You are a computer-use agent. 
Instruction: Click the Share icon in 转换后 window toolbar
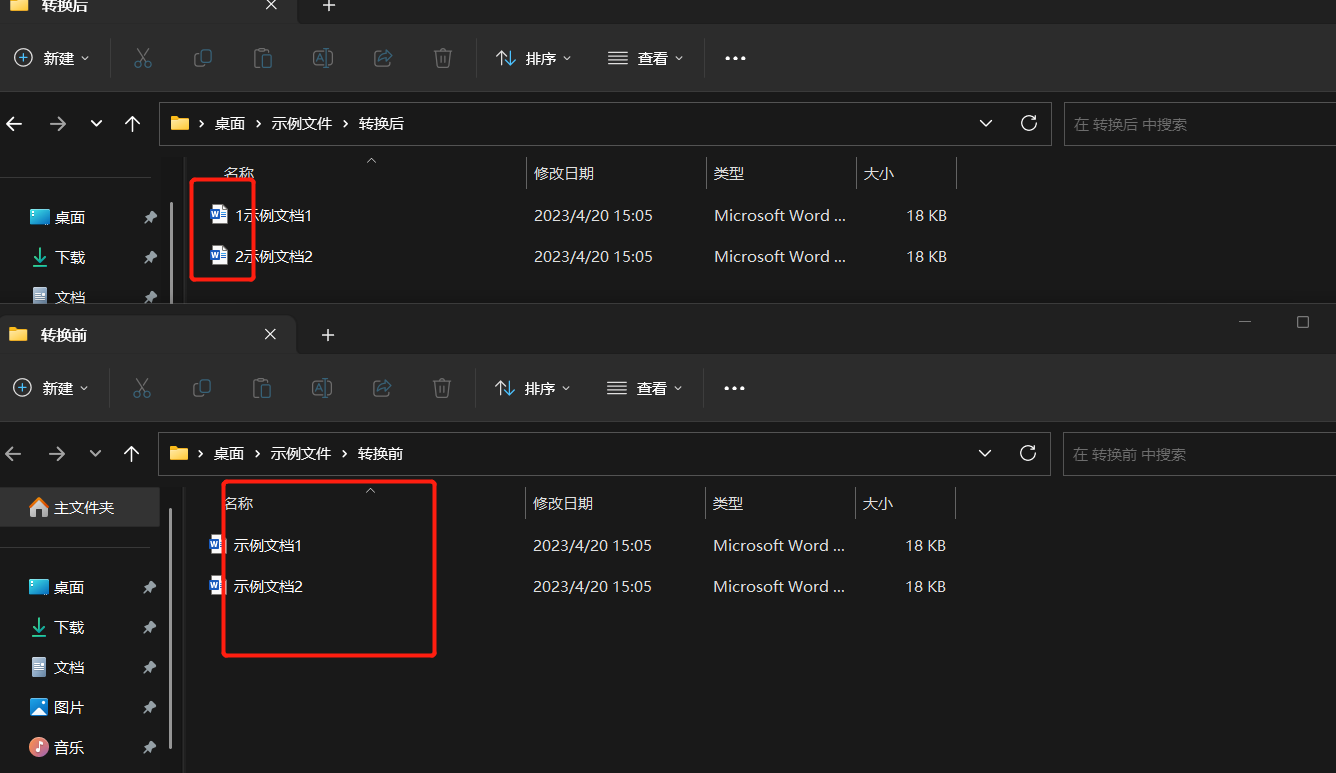point(383,58)
